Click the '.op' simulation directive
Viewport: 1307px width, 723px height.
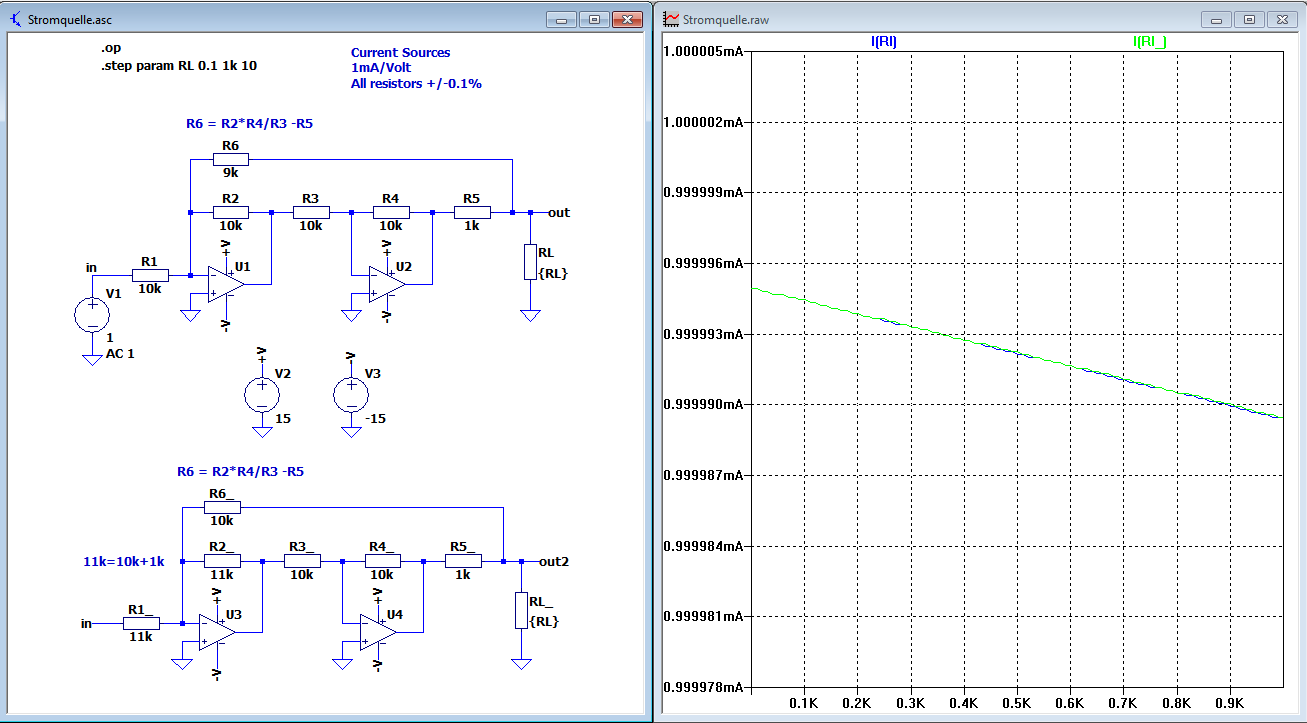[111, 49]
